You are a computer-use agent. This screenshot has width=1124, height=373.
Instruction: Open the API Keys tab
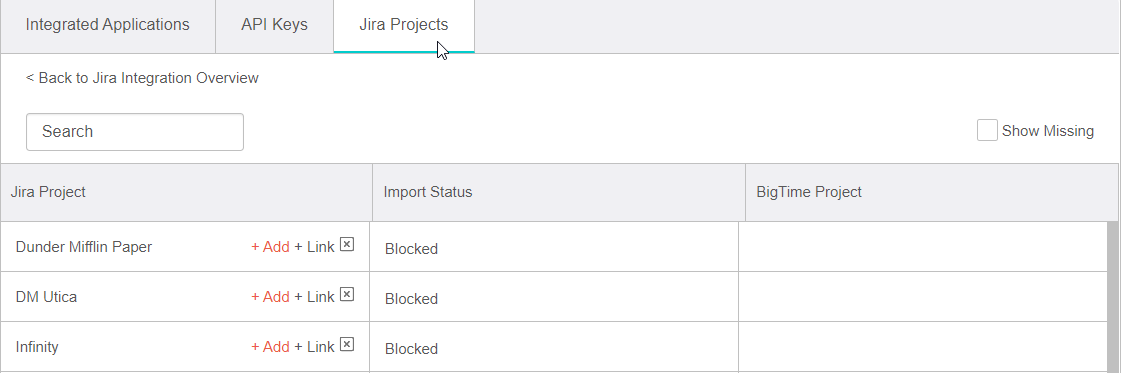[x=275, y=25]
